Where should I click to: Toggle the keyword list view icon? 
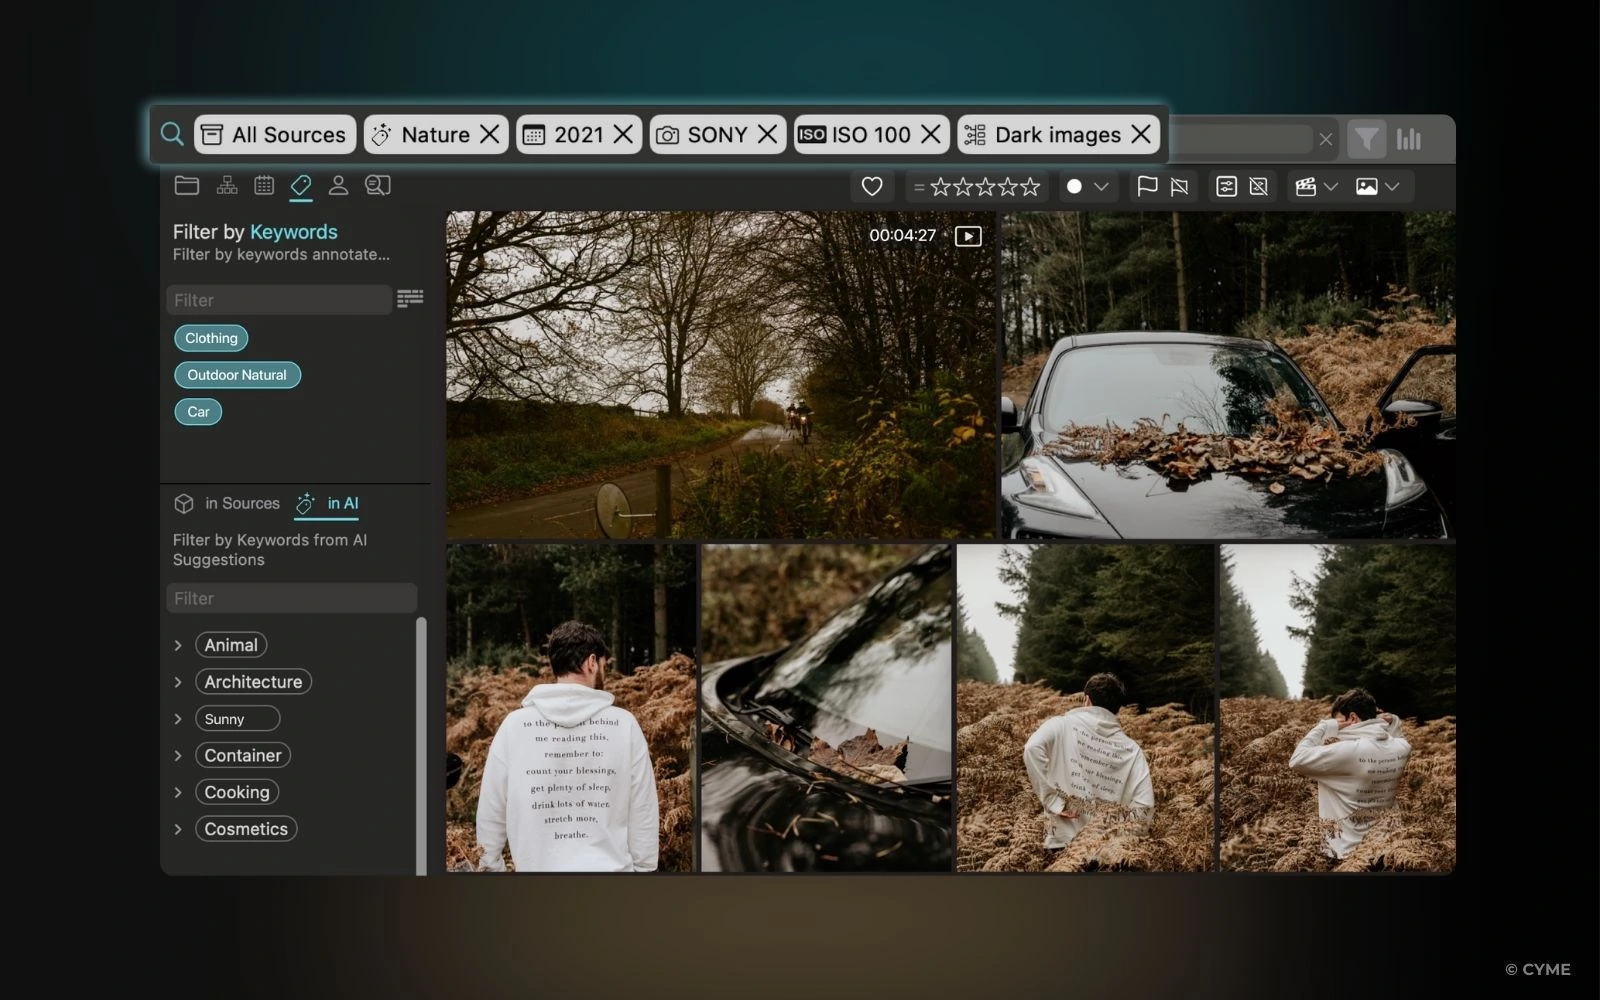tap(410, 299)
